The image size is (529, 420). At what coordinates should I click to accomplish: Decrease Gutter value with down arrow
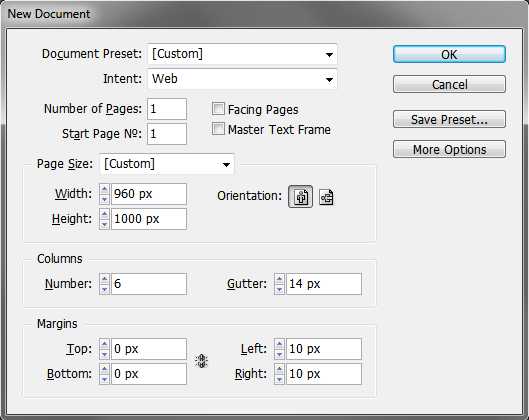[x=279, y=289]
